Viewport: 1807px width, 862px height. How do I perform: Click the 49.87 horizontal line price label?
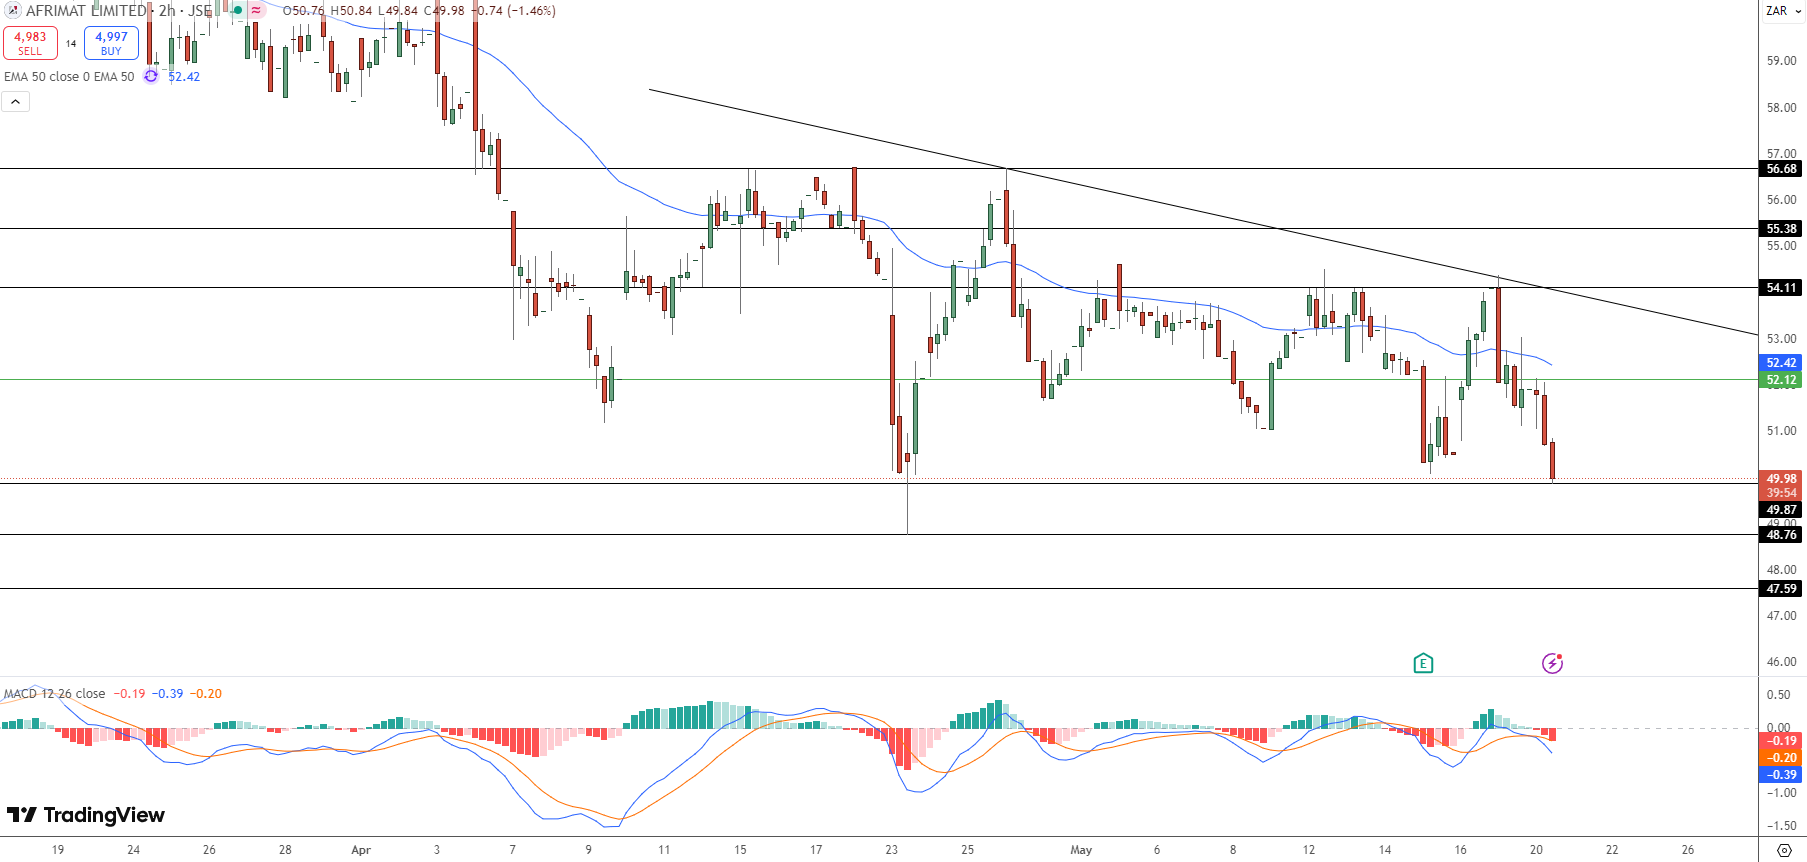click(1781, 510)
